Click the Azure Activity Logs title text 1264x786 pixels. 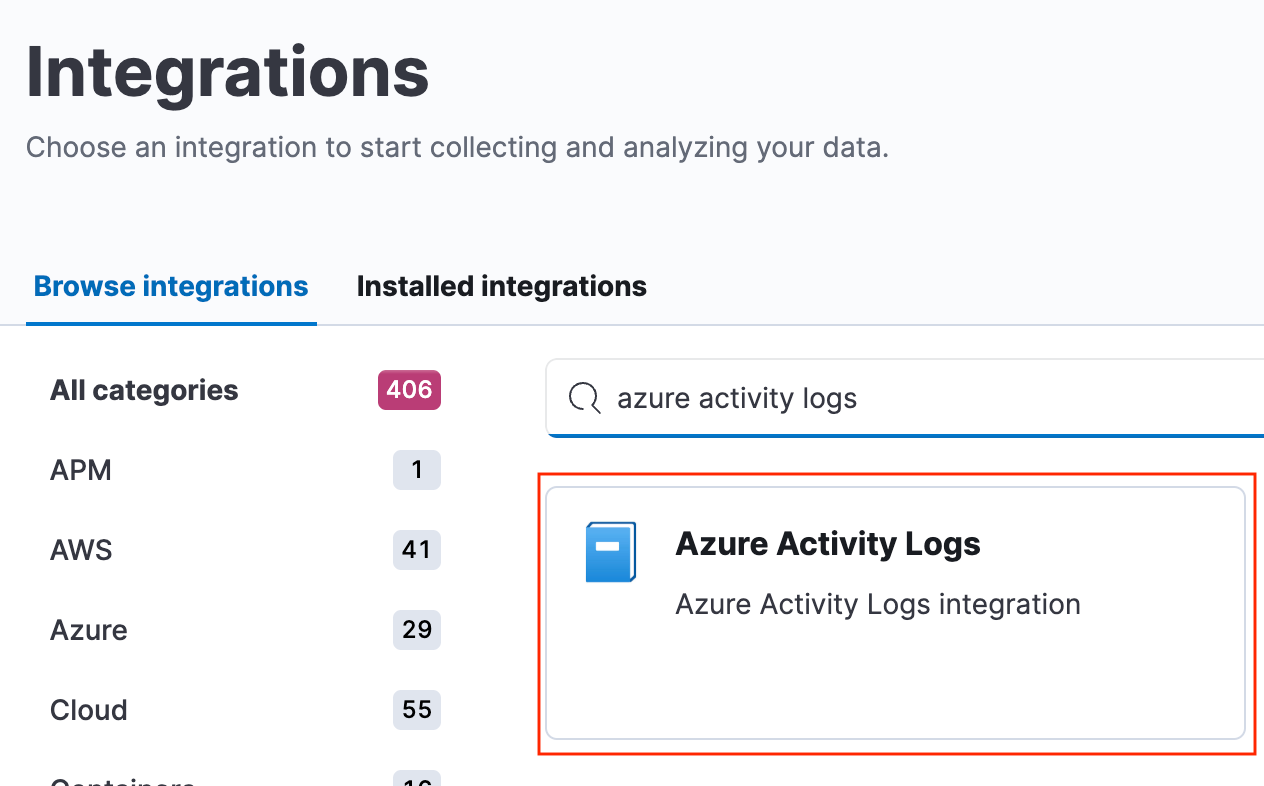click(x=828, y=543)
